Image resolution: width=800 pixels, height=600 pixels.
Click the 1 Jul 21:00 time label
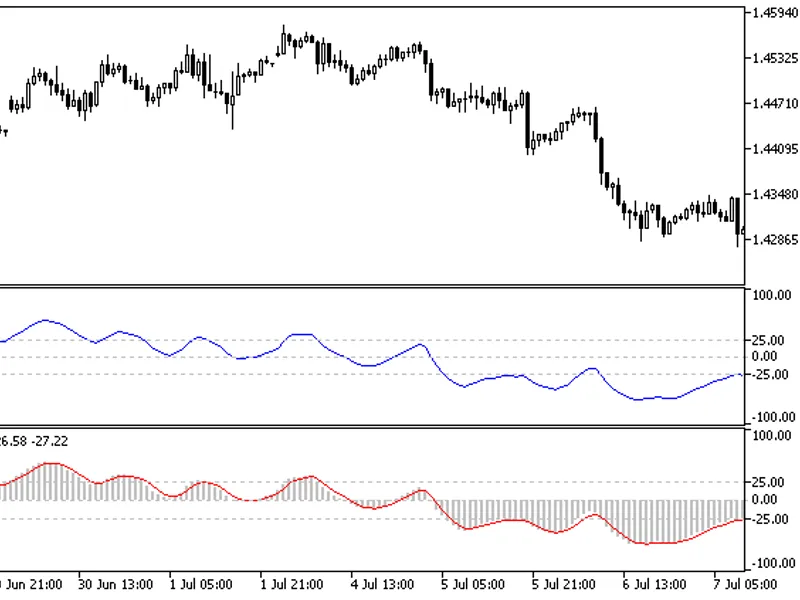click(x=292, y=584)
